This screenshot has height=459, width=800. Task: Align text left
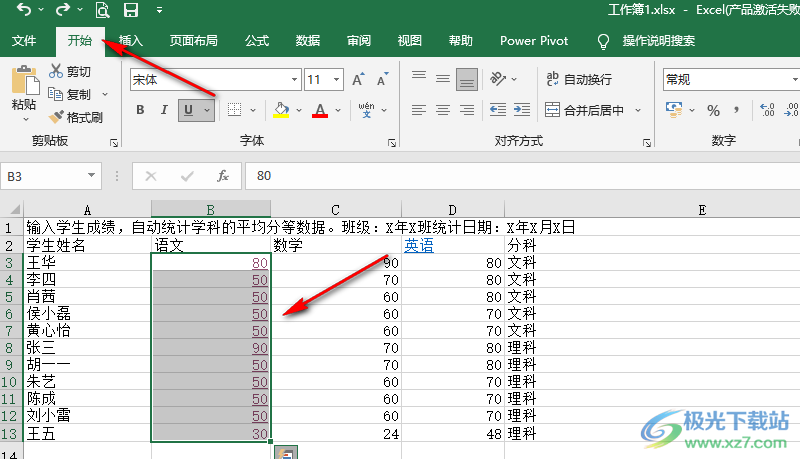tap(419, 110)
